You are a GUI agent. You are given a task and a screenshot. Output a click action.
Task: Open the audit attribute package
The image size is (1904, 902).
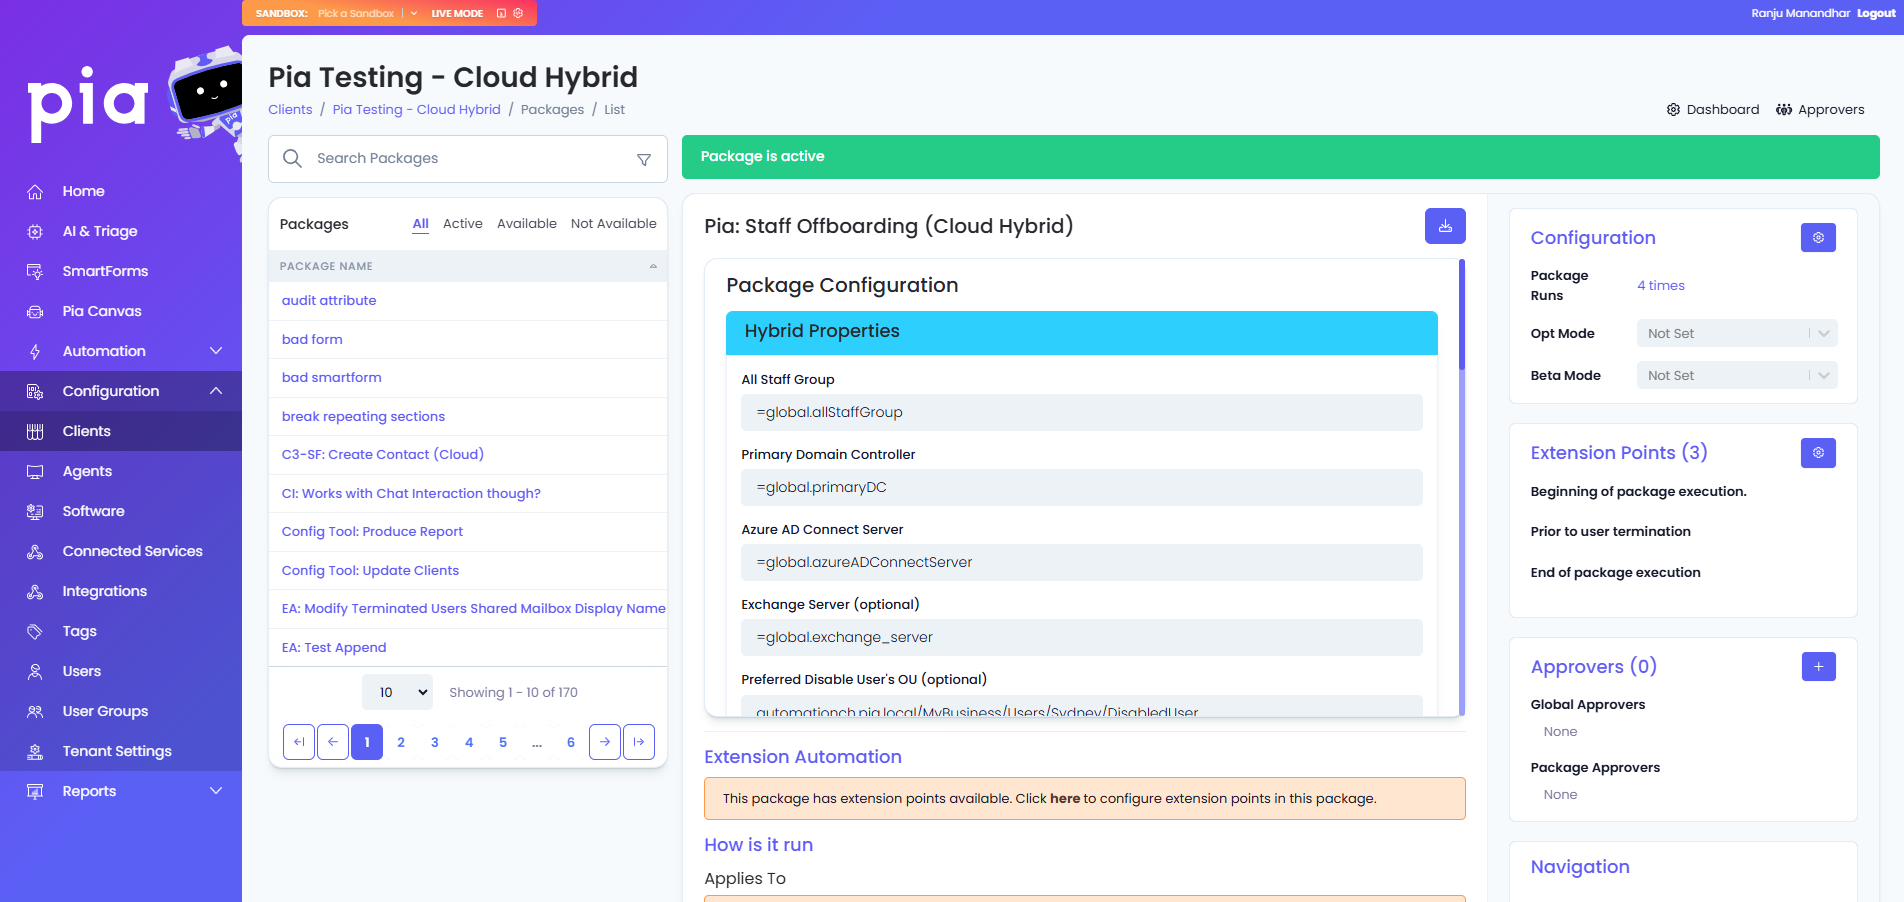(329, 300)
